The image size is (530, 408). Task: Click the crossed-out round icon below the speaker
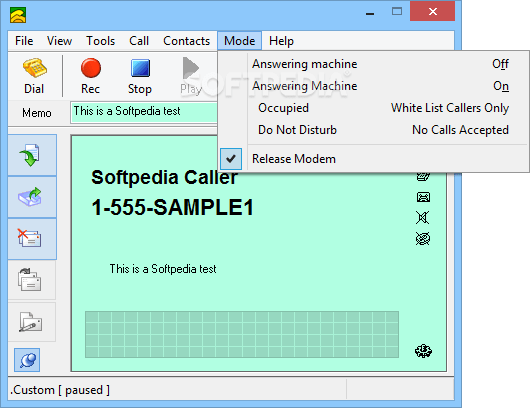(423, 239)
